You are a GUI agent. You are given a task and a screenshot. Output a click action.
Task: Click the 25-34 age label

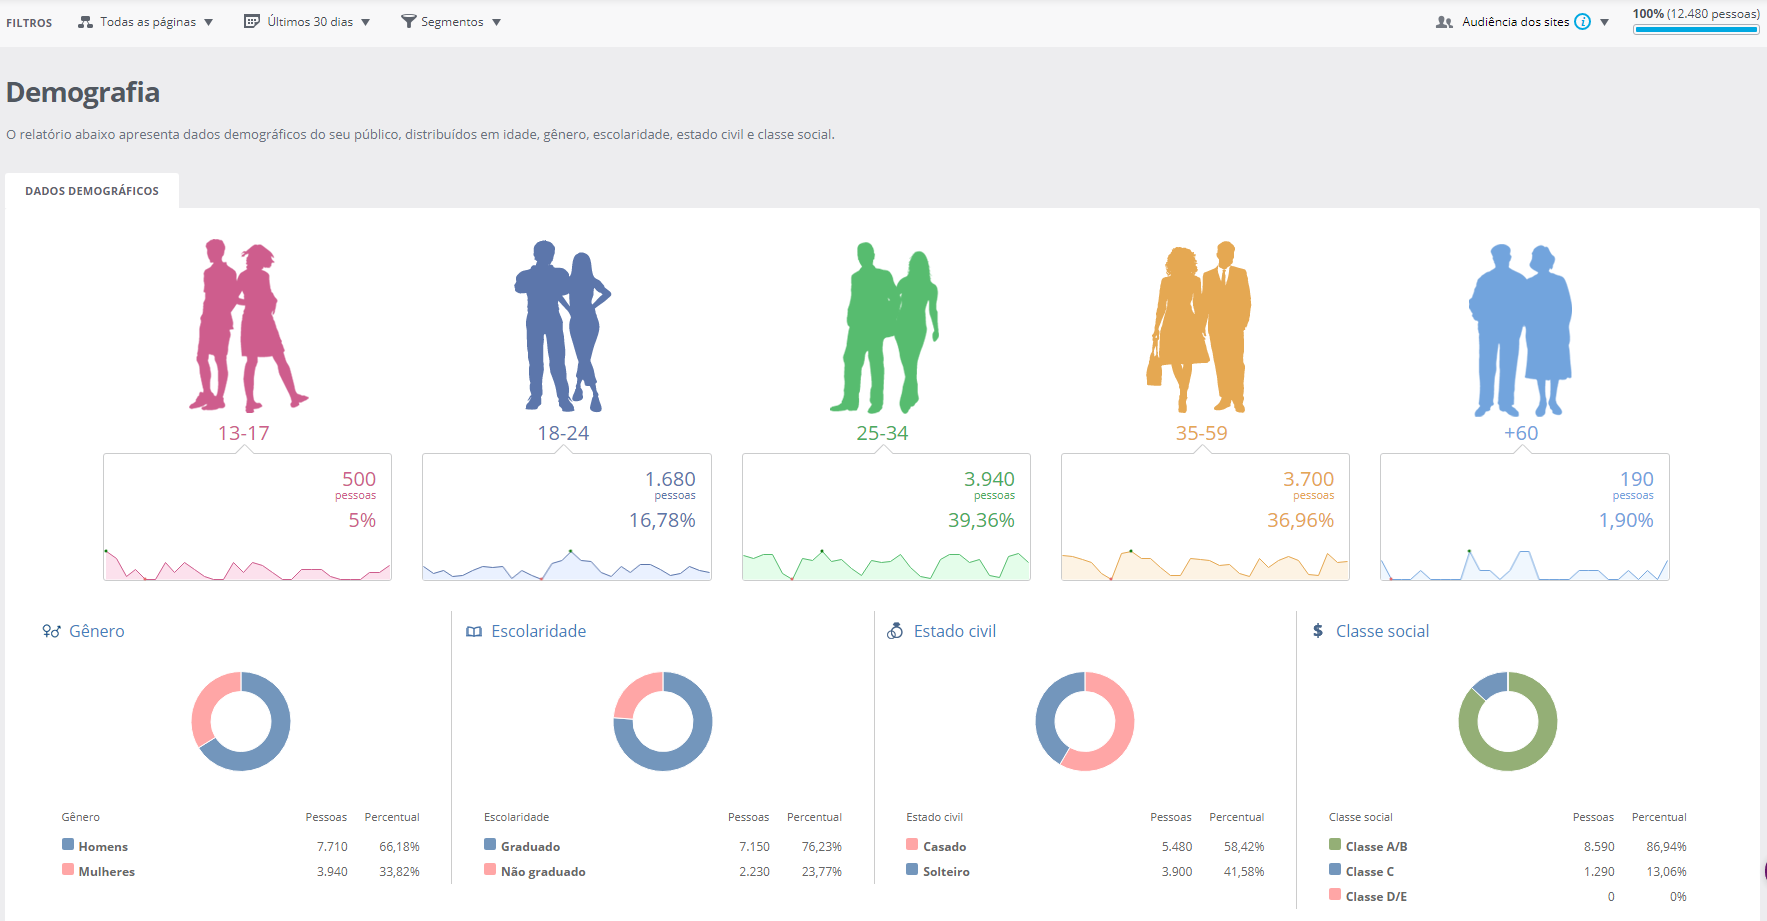coord(882,433)
